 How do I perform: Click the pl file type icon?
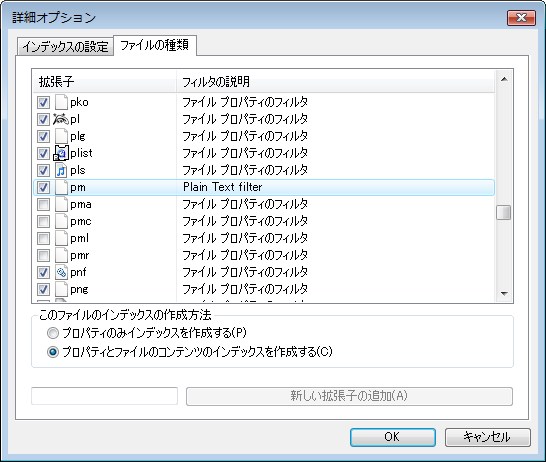[61, 119]
